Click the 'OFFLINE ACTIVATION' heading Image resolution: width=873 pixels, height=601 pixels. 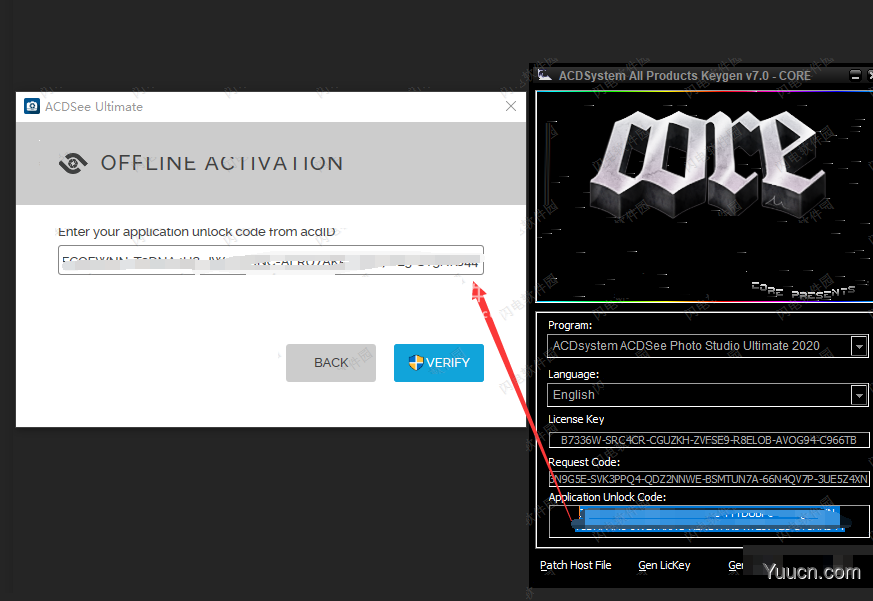(x=222, y=163)
